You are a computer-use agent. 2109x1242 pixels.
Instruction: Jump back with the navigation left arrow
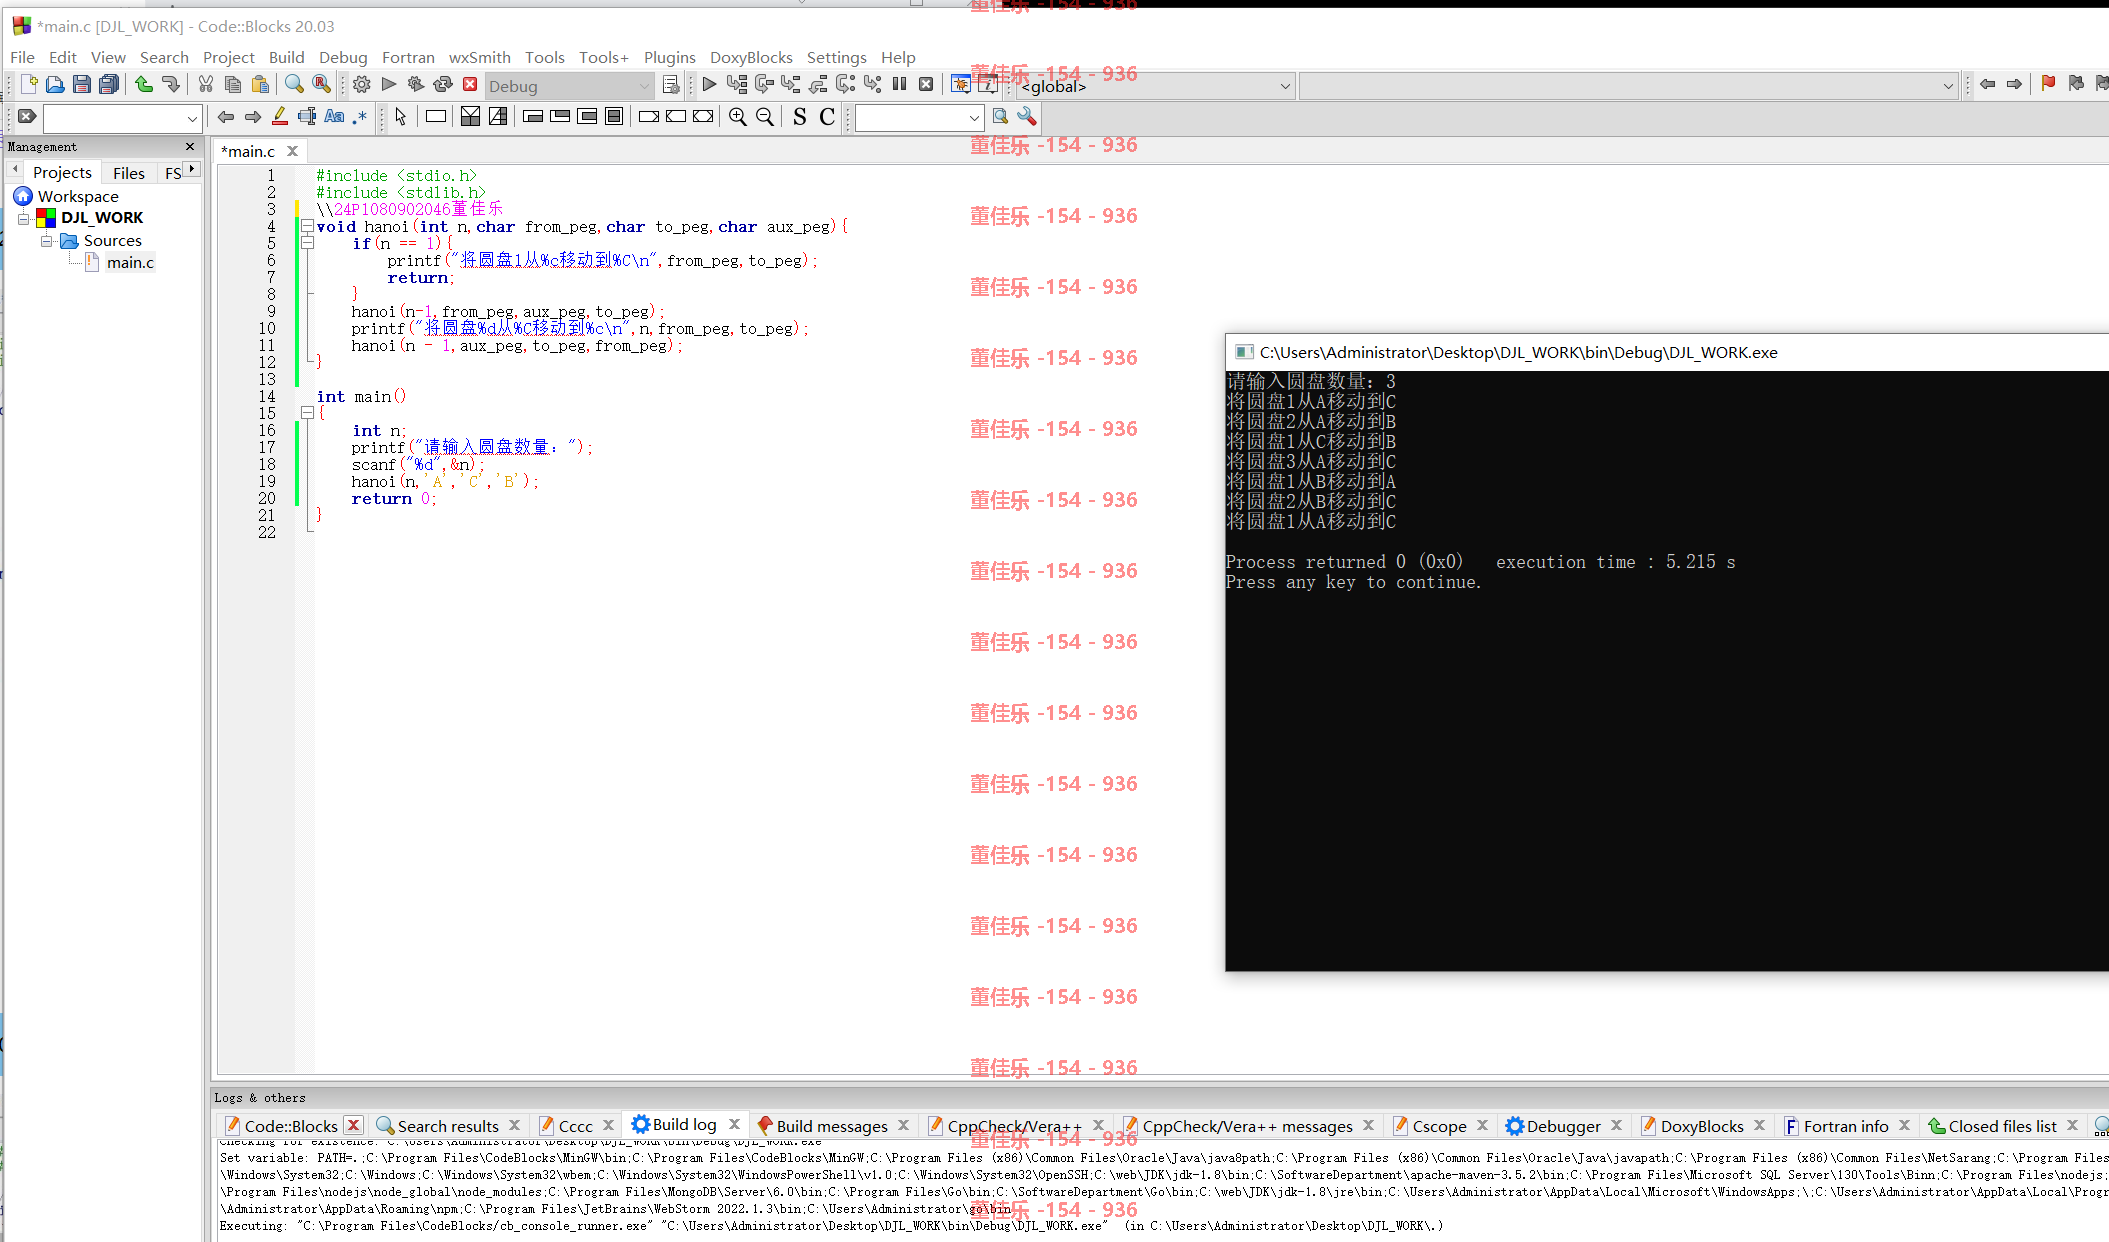[x=1987, y=85]
